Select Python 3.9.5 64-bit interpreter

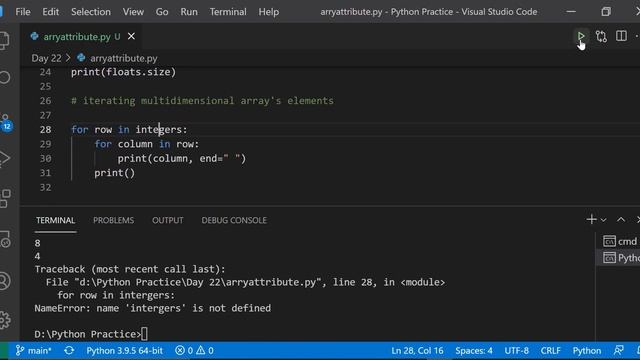[124, 351]
